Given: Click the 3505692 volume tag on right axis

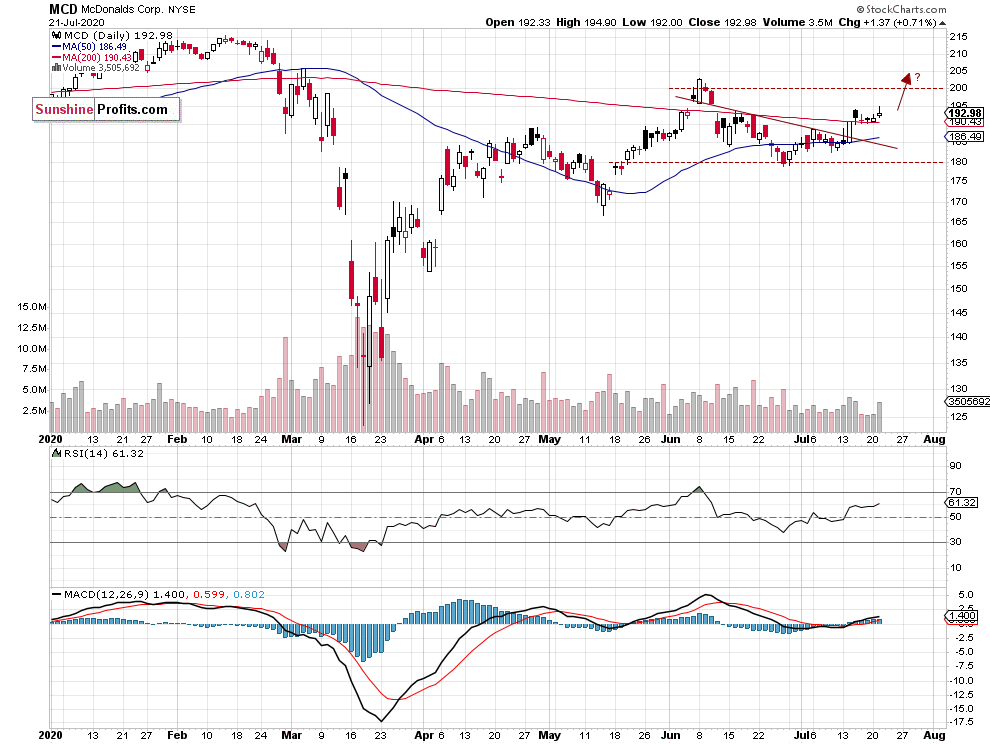Looking at the screenshot, I should click(967, 402).
